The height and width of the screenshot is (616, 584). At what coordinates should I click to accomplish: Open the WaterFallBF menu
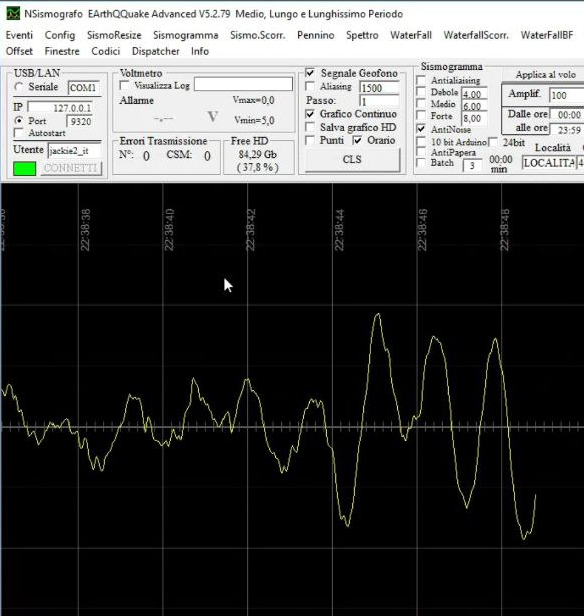coord(547,35)
